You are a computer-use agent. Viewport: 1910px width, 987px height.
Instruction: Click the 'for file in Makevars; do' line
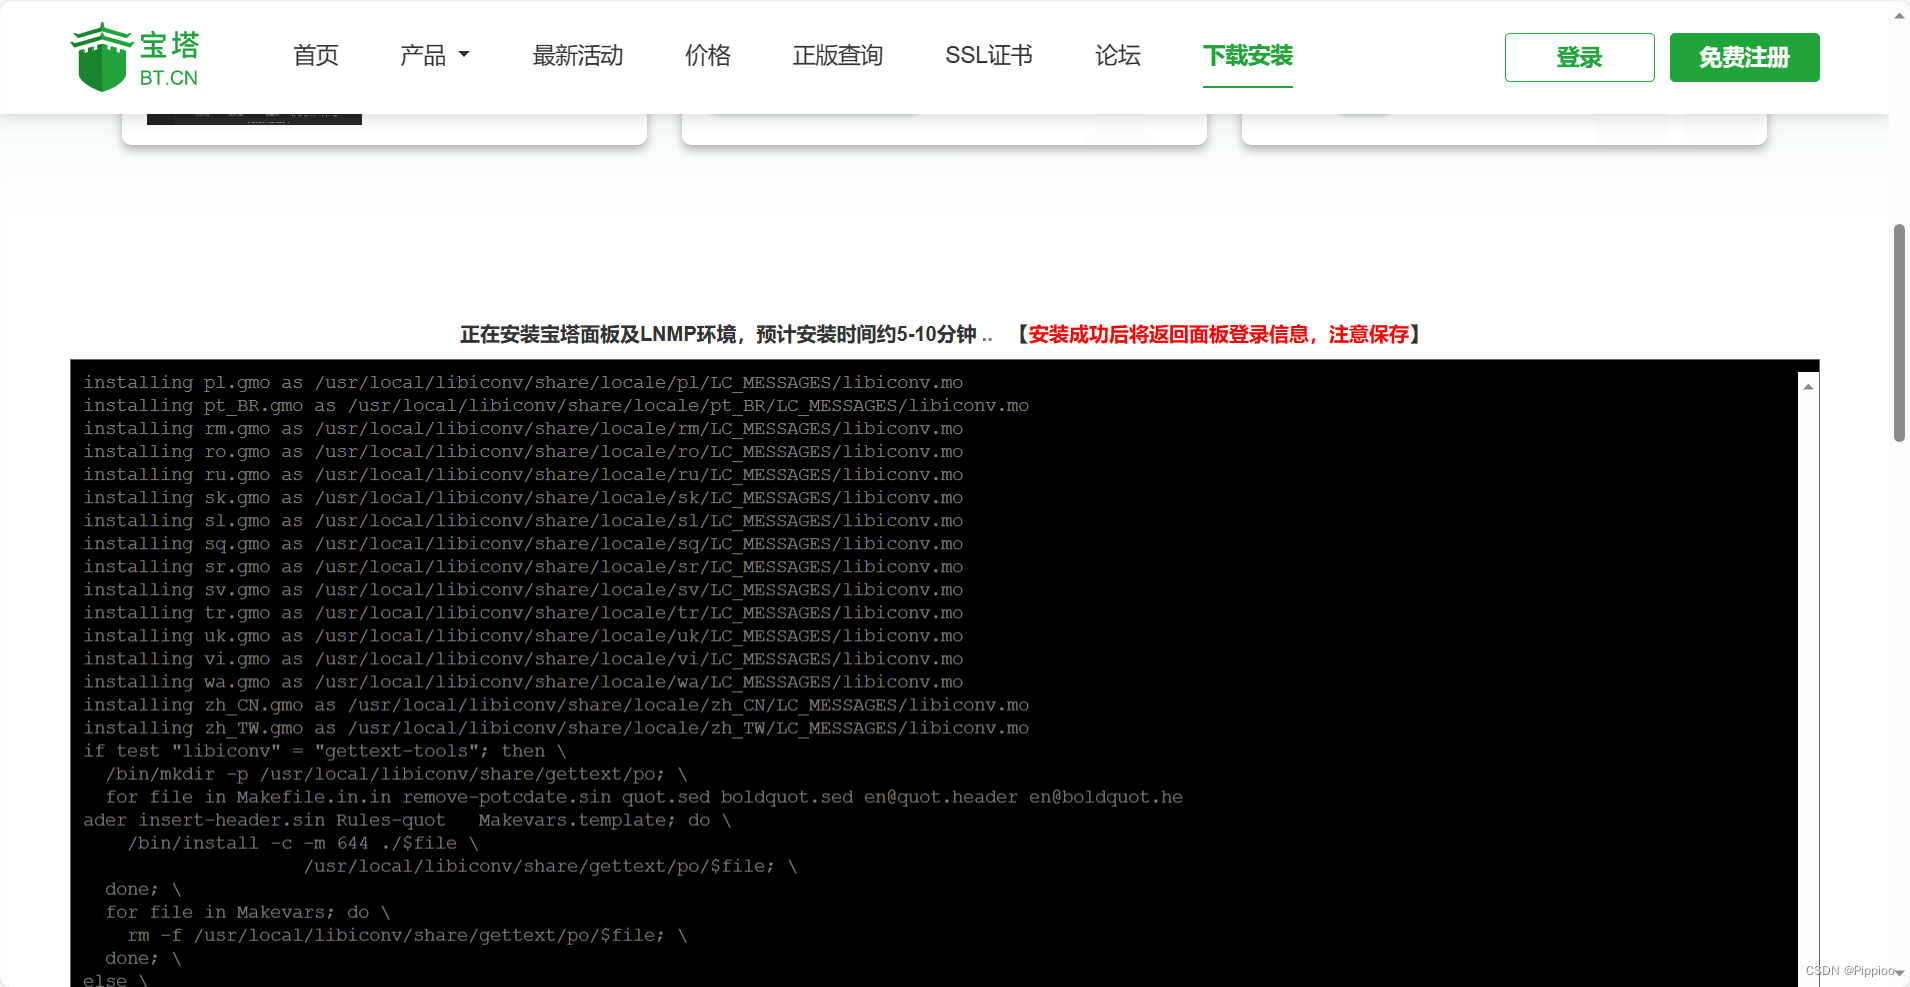pos(248,912)
